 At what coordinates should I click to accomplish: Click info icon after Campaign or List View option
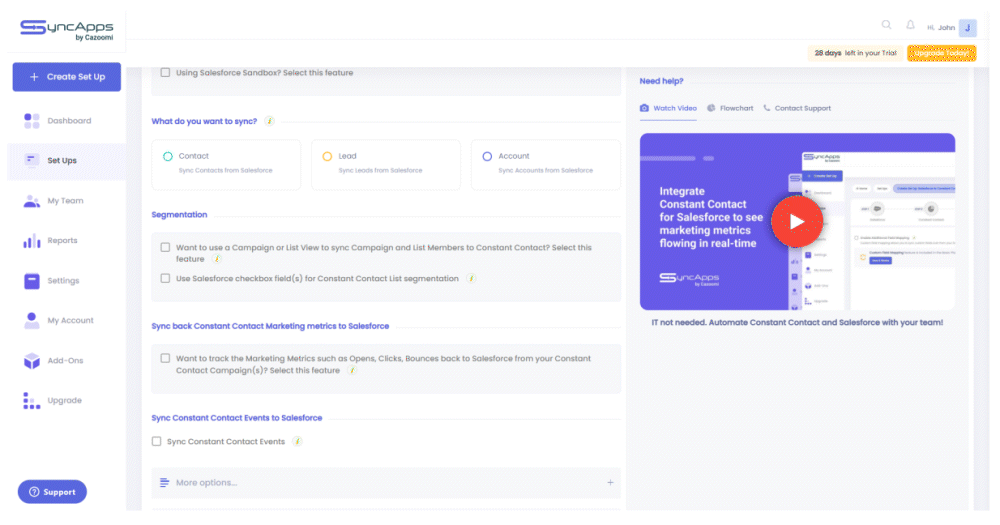(217, 259)
